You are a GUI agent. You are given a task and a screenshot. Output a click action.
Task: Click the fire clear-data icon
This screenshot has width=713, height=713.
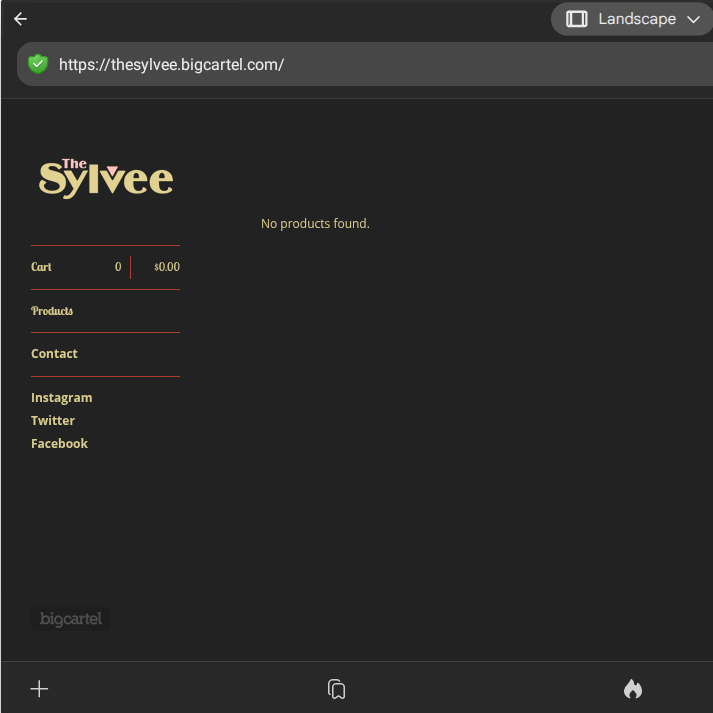(633, 689)
